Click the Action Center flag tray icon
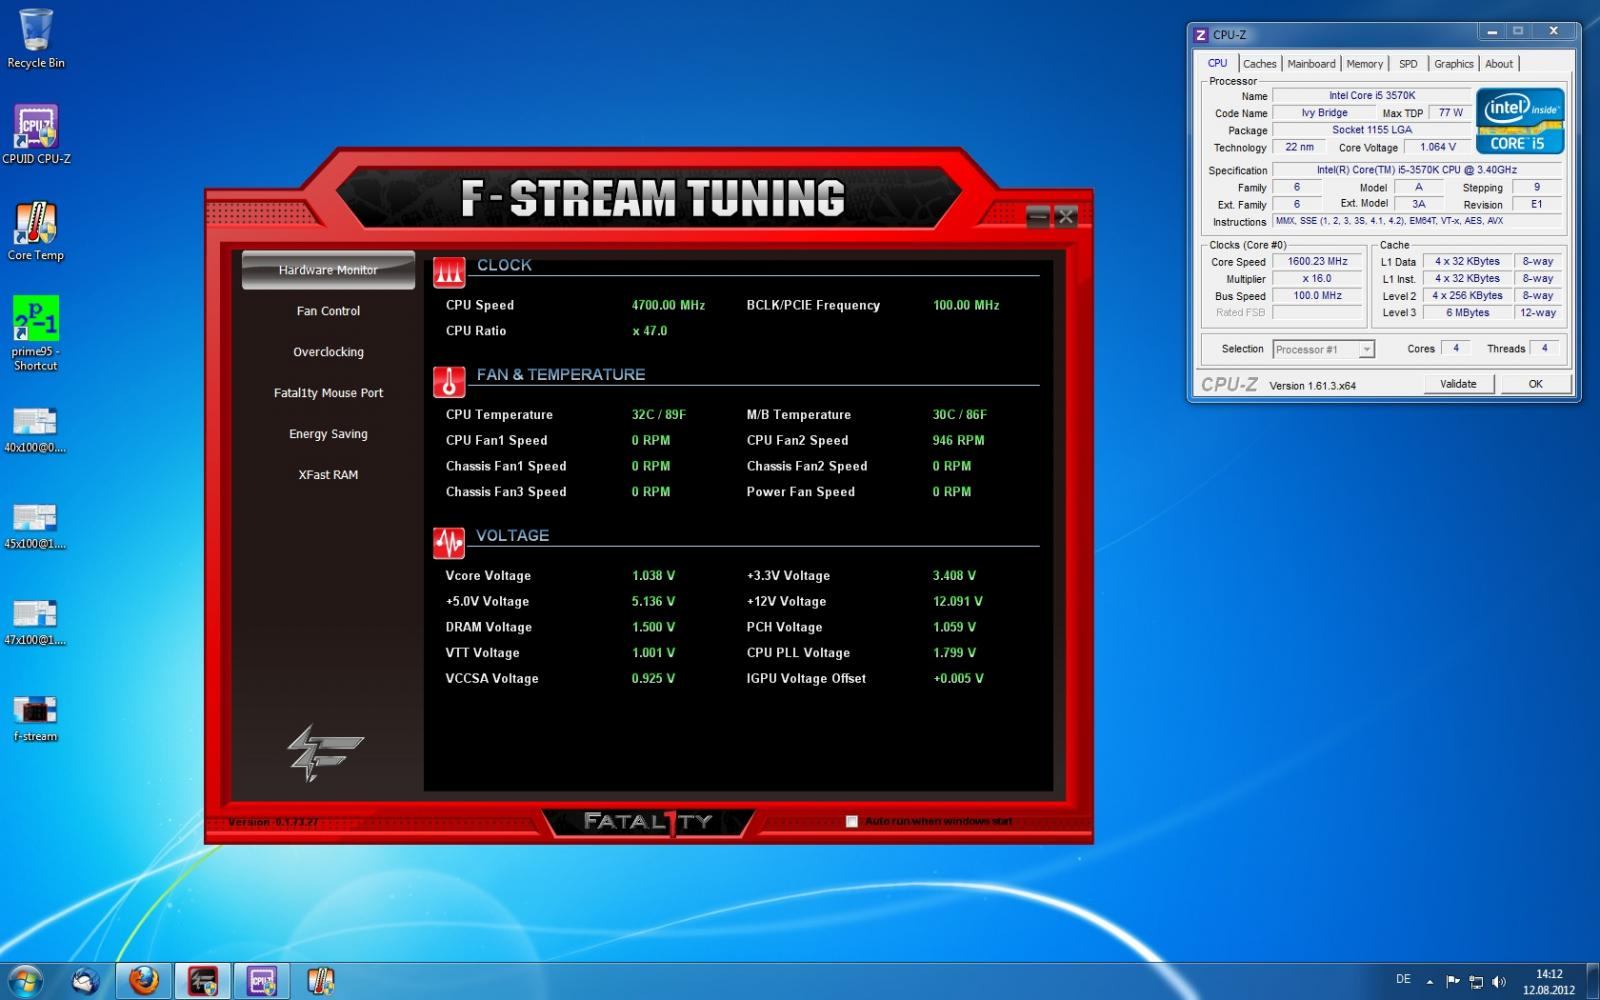1600x1000 pixels. coord(1453,981)
